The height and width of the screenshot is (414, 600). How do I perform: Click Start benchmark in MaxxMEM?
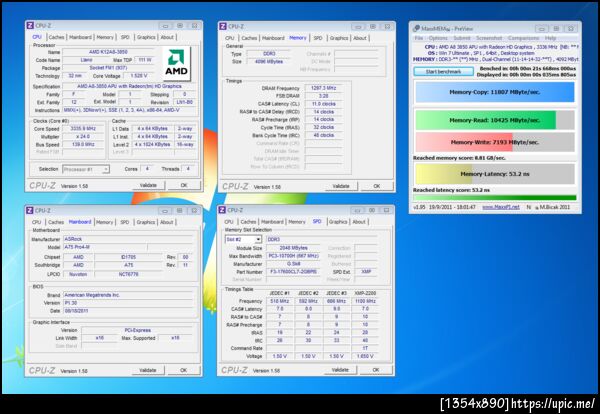coord(443,72)
